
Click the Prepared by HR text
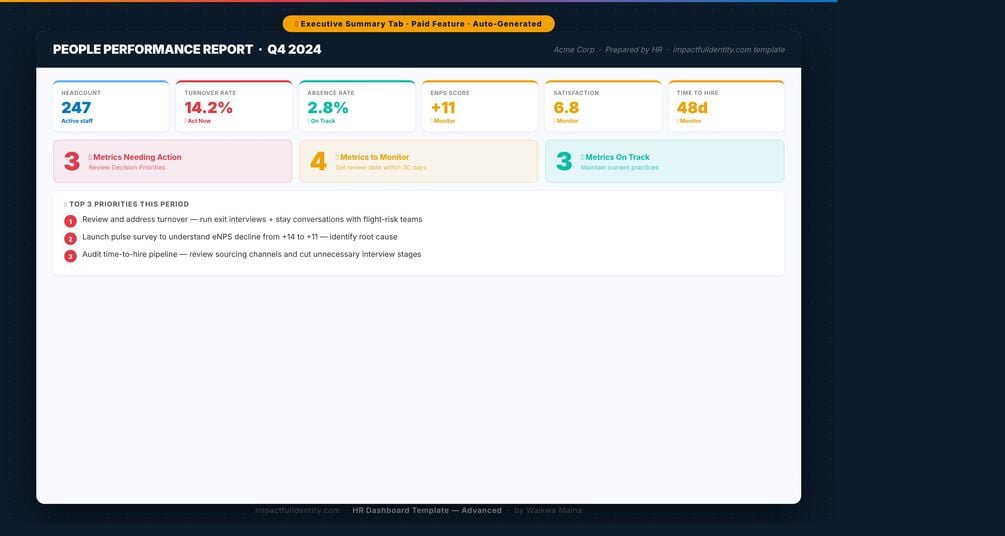[x=633, y=49]
